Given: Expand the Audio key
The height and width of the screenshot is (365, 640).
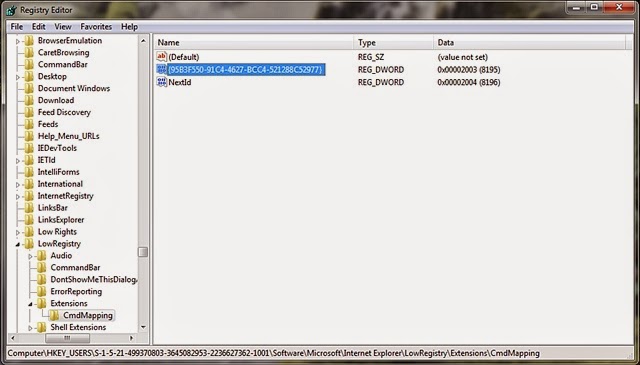Looking at the screenshot, I should (x=30, y=256).
